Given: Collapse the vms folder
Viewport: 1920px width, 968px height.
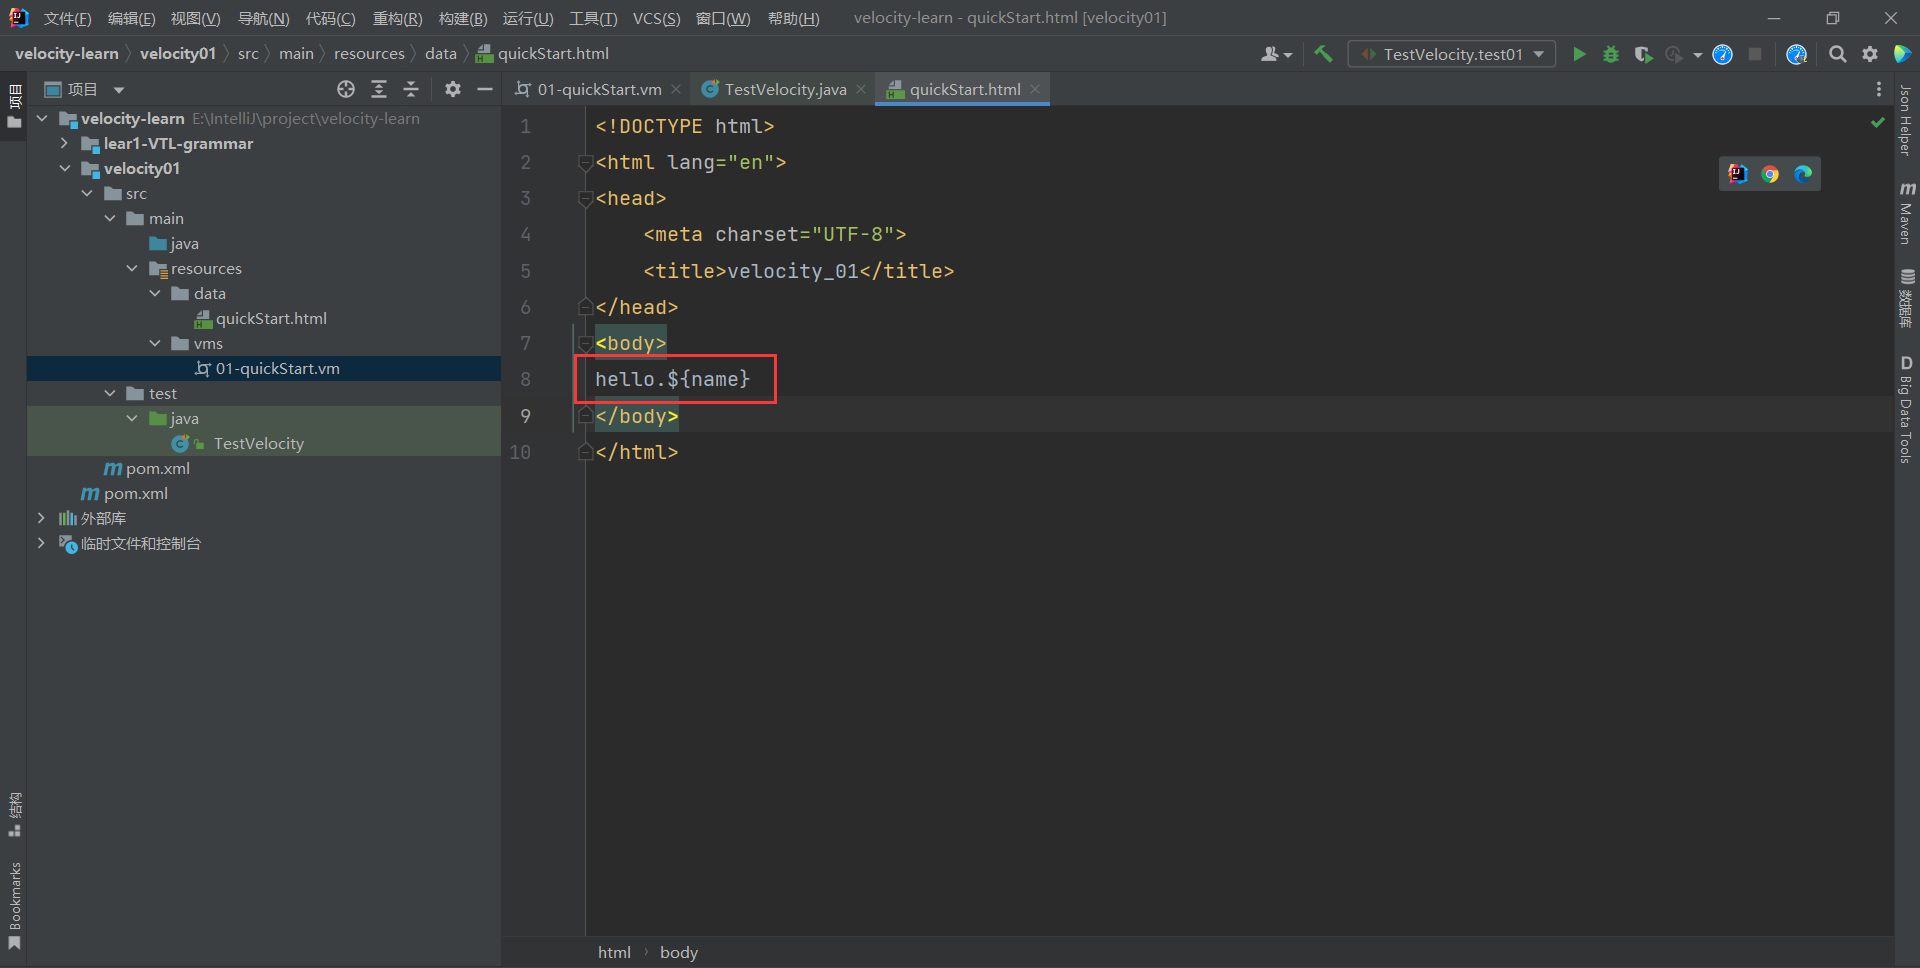Looking at the screenshot, I should (x=155, y=343).
